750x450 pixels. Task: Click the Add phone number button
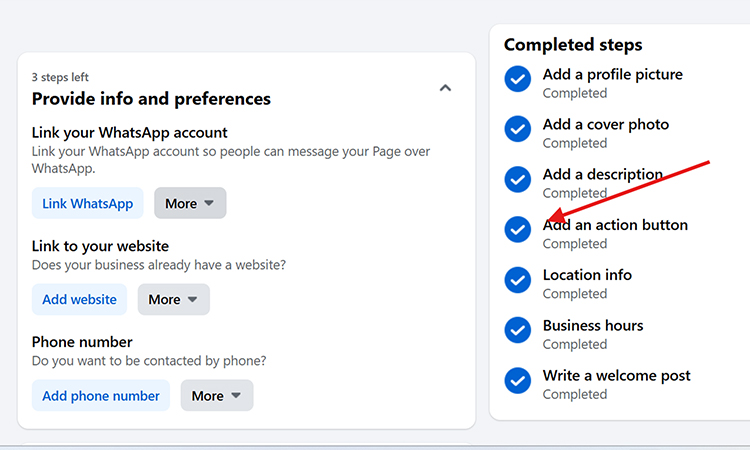pyautogui.click(x=101, y=395)
